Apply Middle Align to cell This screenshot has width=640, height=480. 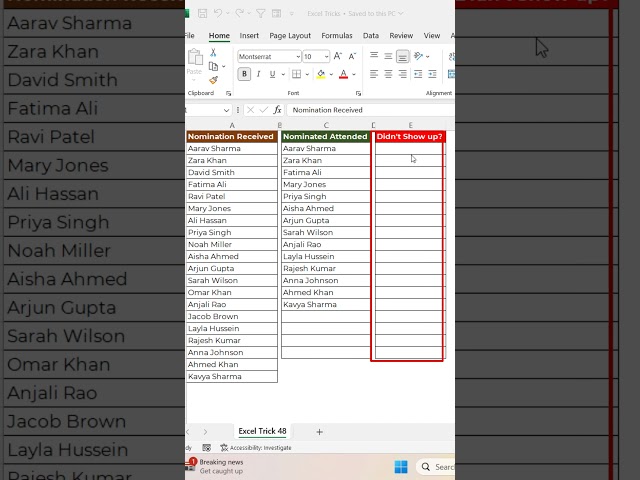tap(388, 56)
